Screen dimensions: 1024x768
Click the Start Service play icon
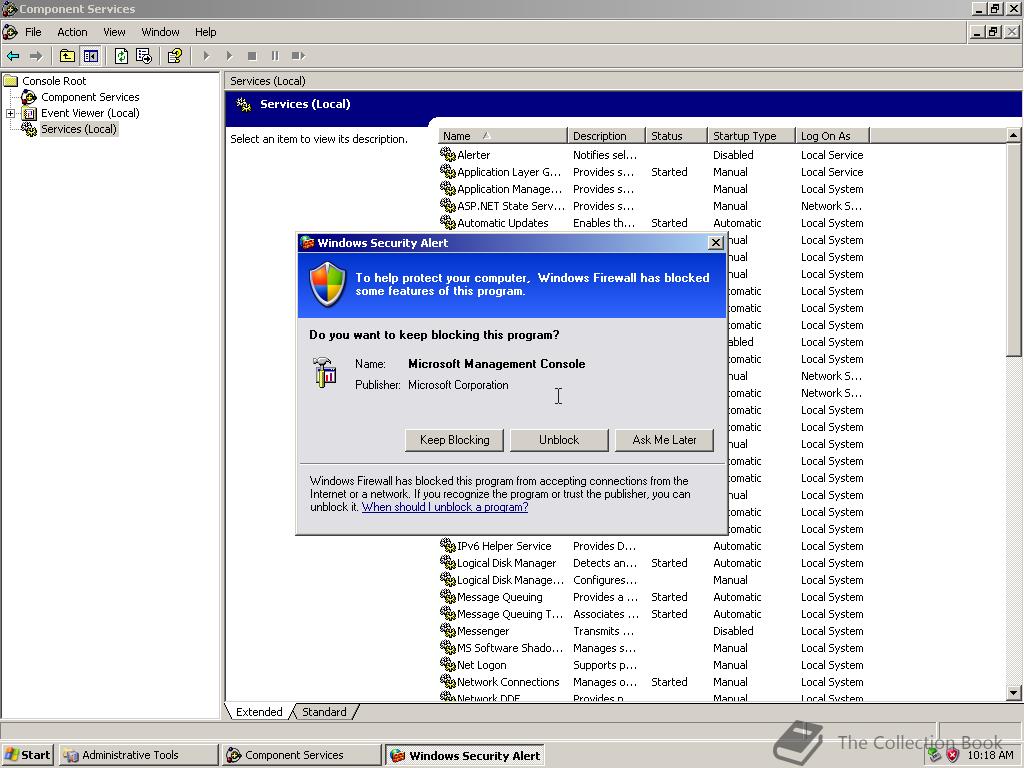pos(206,56)
